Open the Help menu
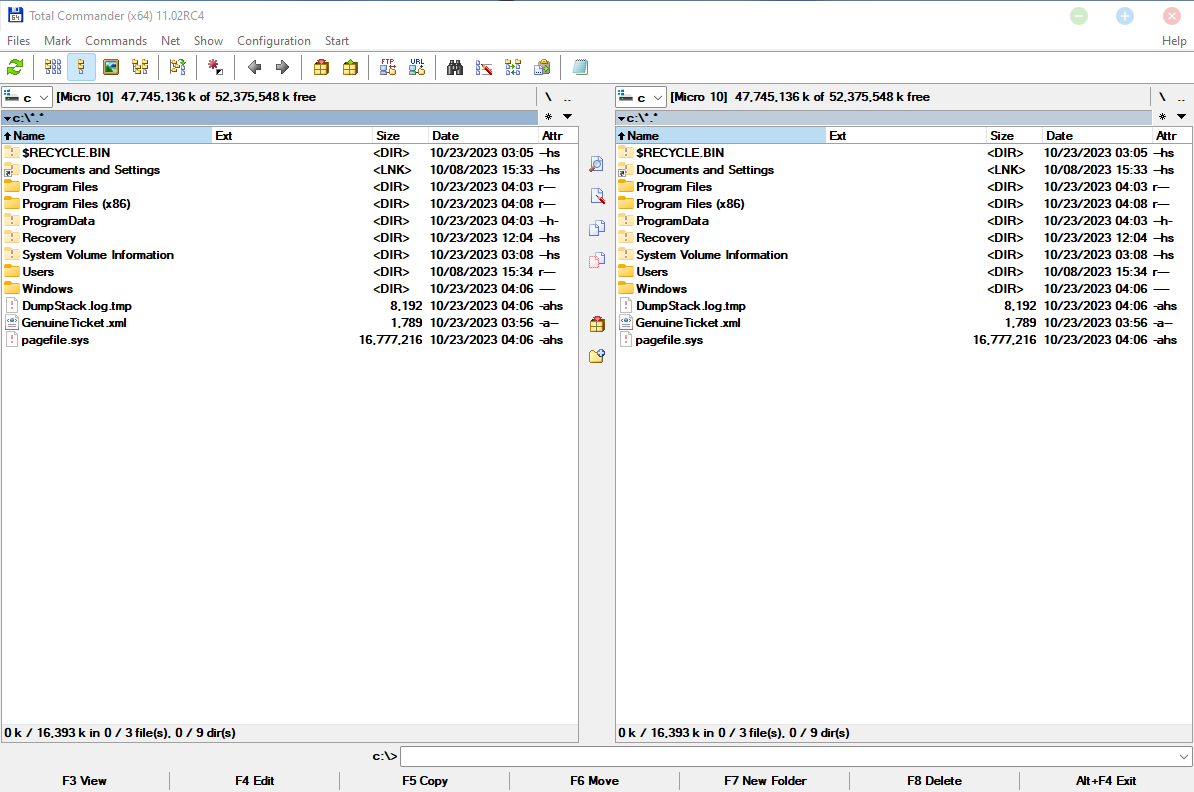Viewport: 1194px width, 792px height. (x=1173, y=40)
